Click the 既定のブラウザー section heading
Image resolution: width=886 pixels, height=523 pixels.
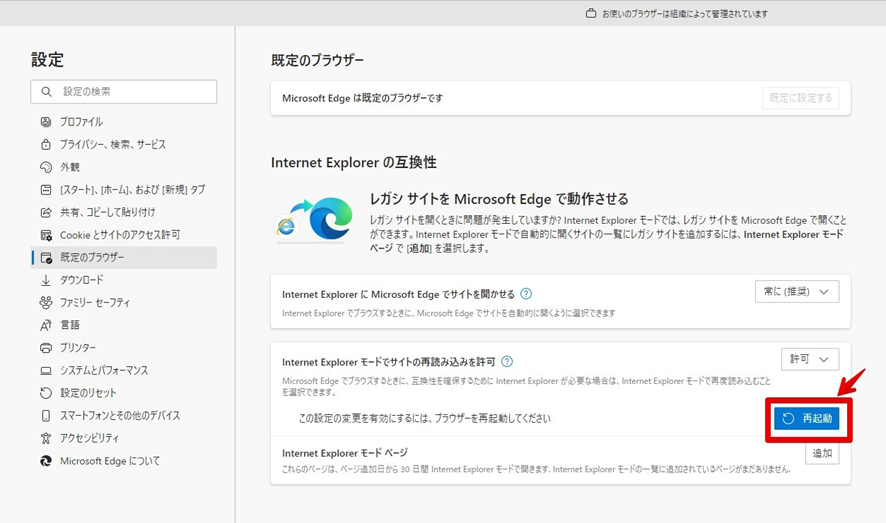pyautogui.click(x=318, y=60)
